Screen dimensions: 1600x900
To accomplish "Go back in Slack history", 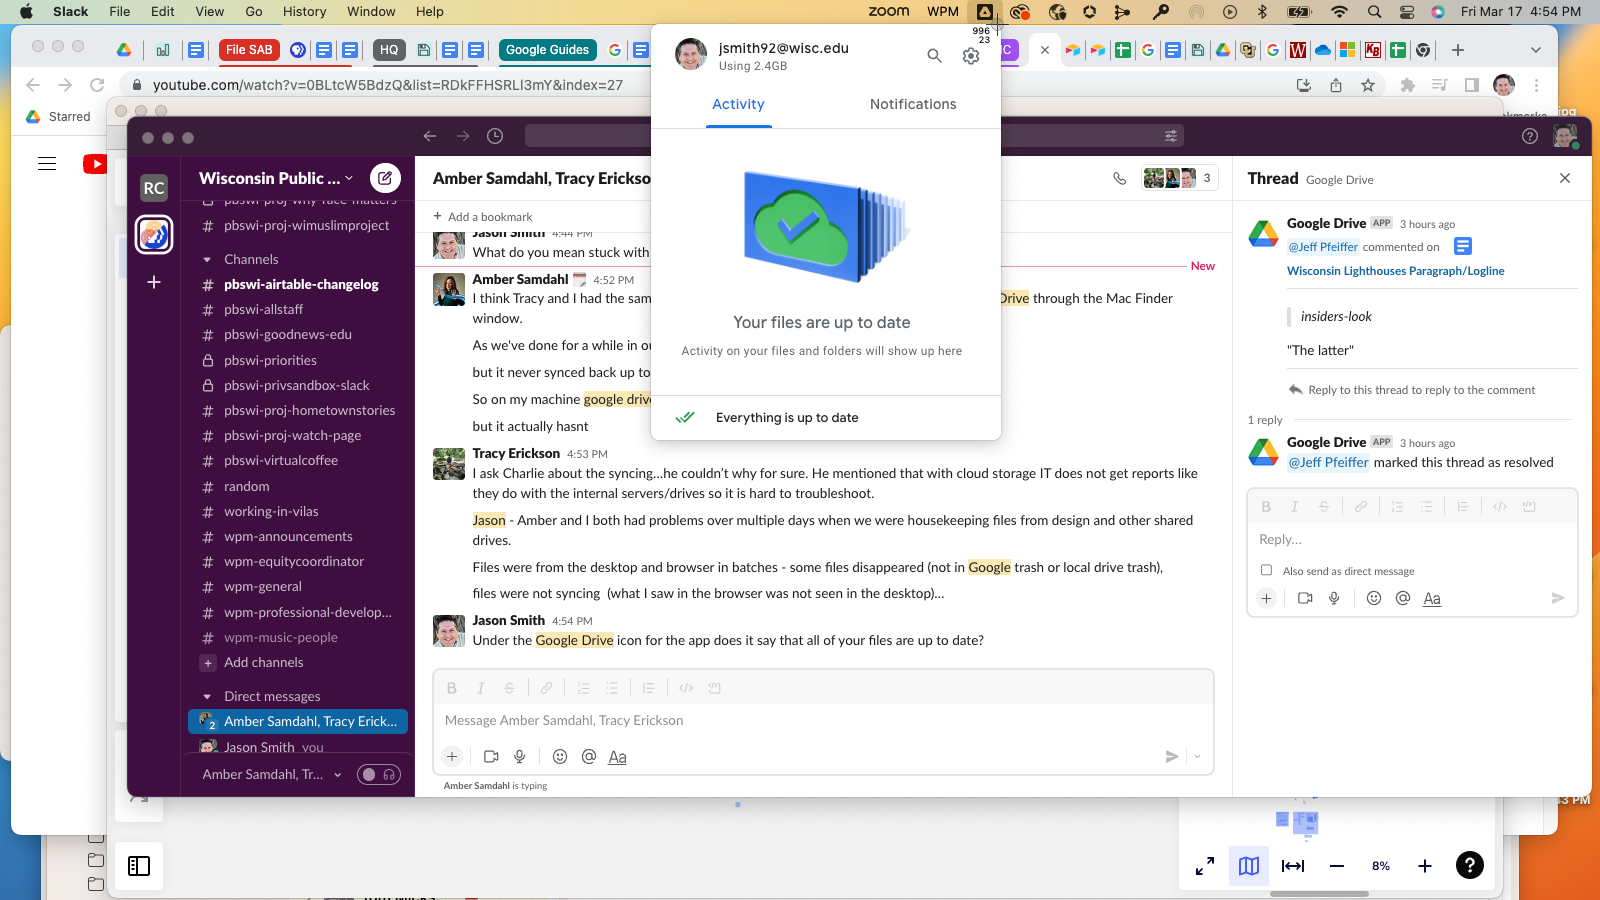I will 430,136.
